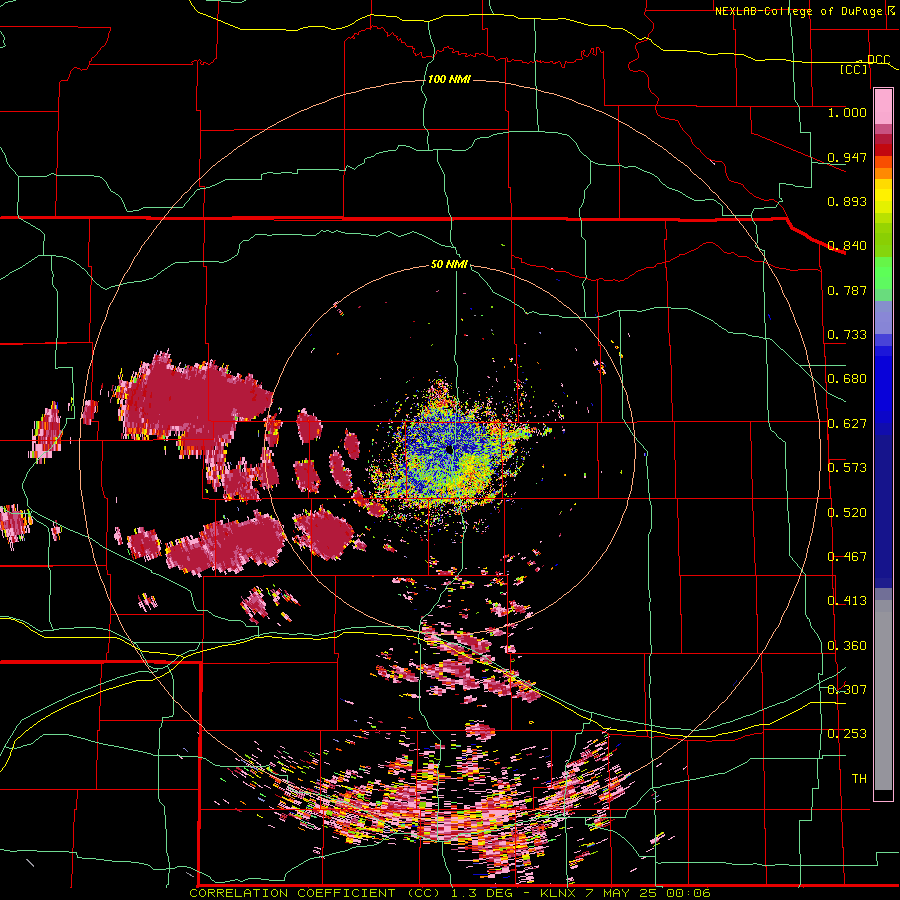
Task: Select the 0.307 scale label
Action: coord(847,690)
